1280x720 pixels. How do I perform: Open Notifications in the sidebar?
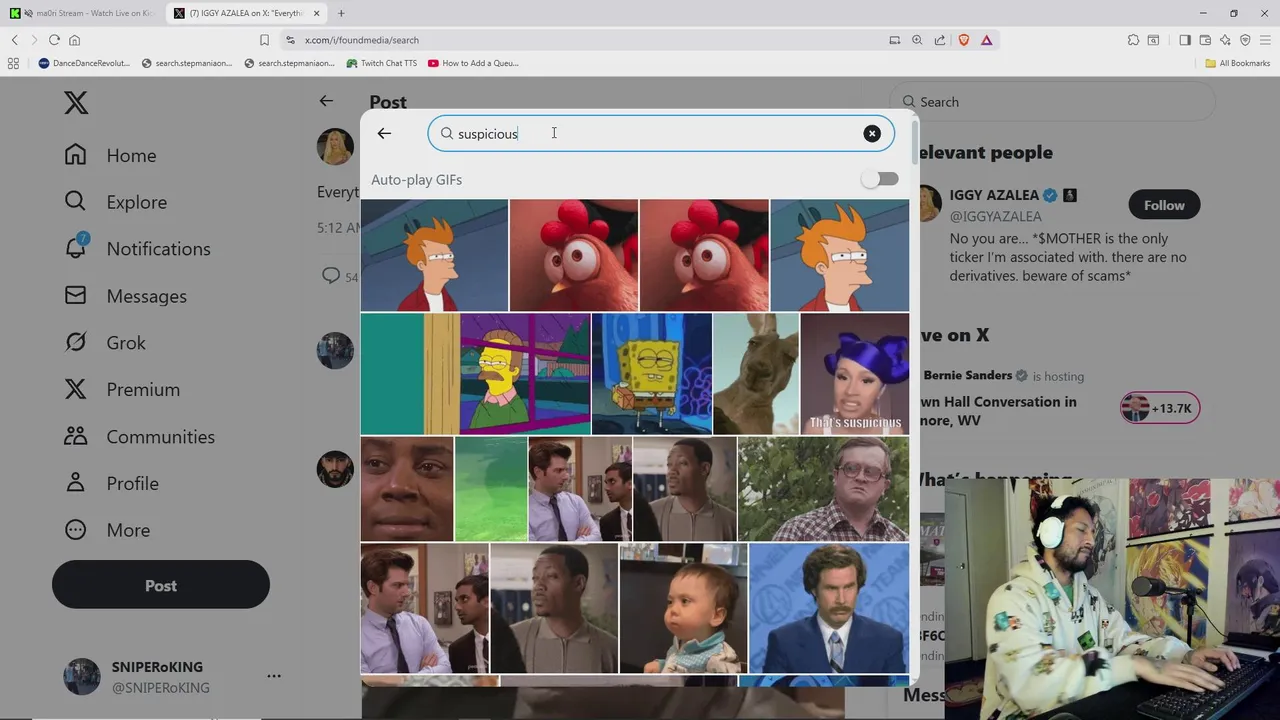click(x=138, y=249)
